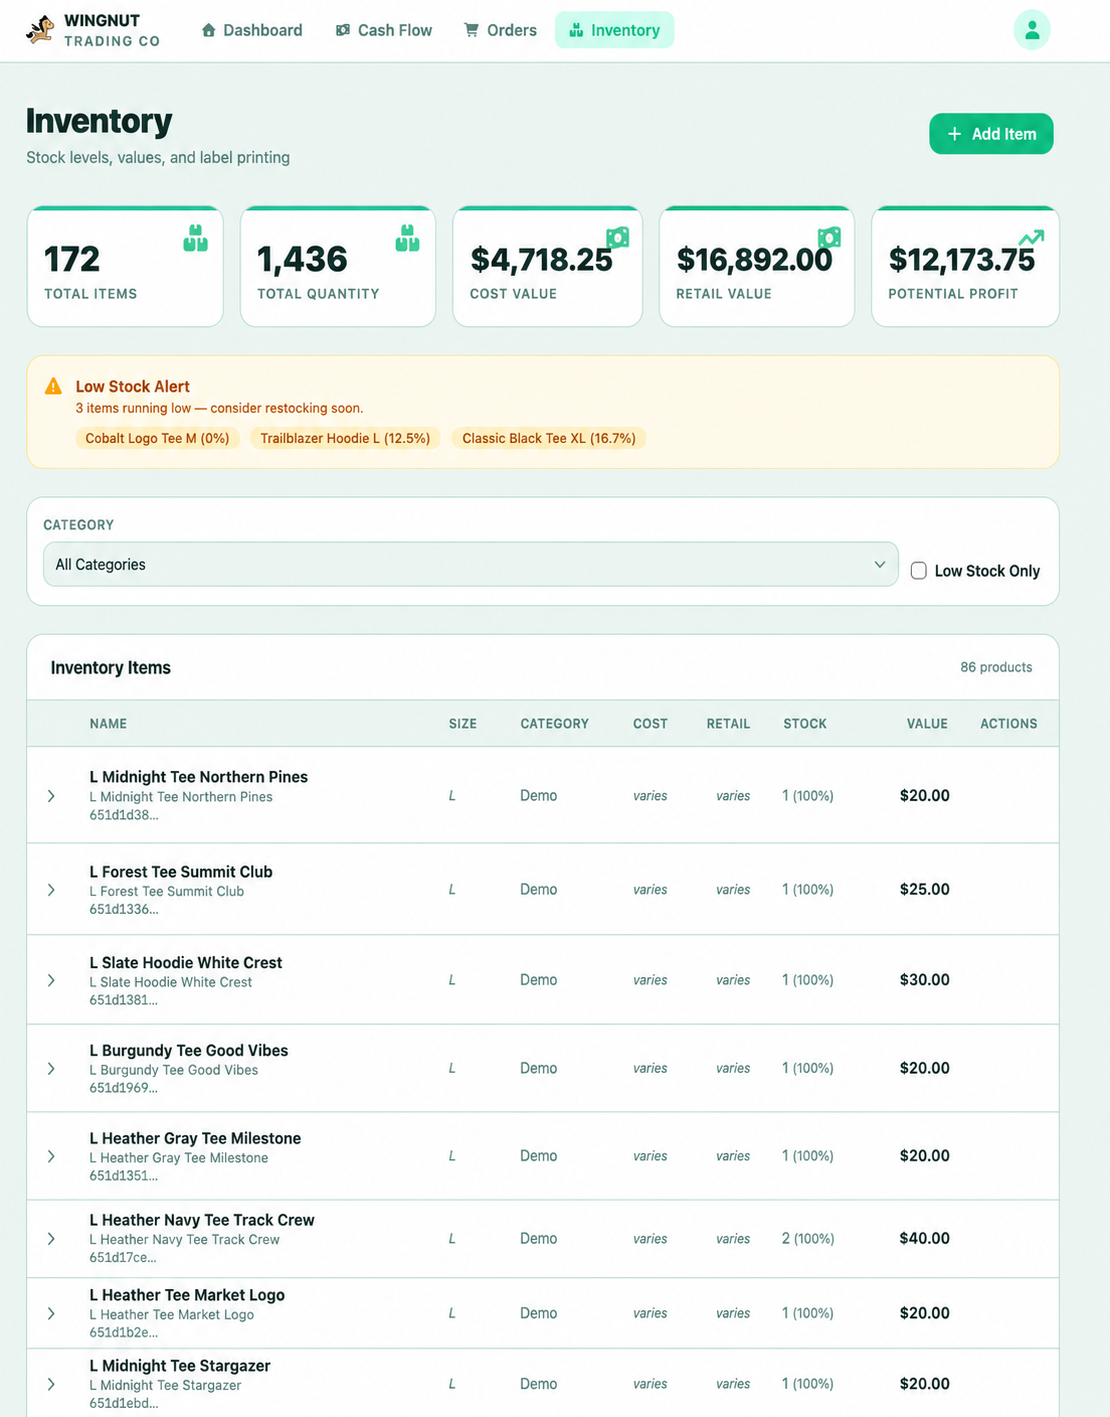Screen dimensions: 1110x1417
Task: Click the money icon on Retail Value card
Action: coord(829,238)
